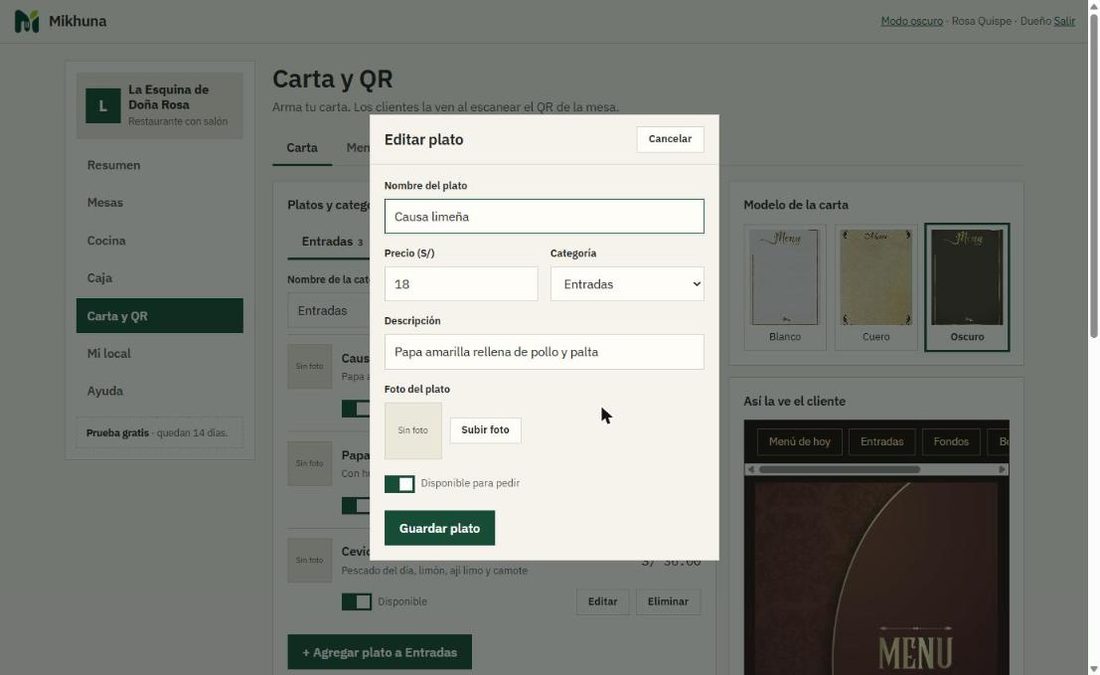Go to Mesas in the sidebar
This screenshot has height=675, width=1100.
click(x=160, y=203)
